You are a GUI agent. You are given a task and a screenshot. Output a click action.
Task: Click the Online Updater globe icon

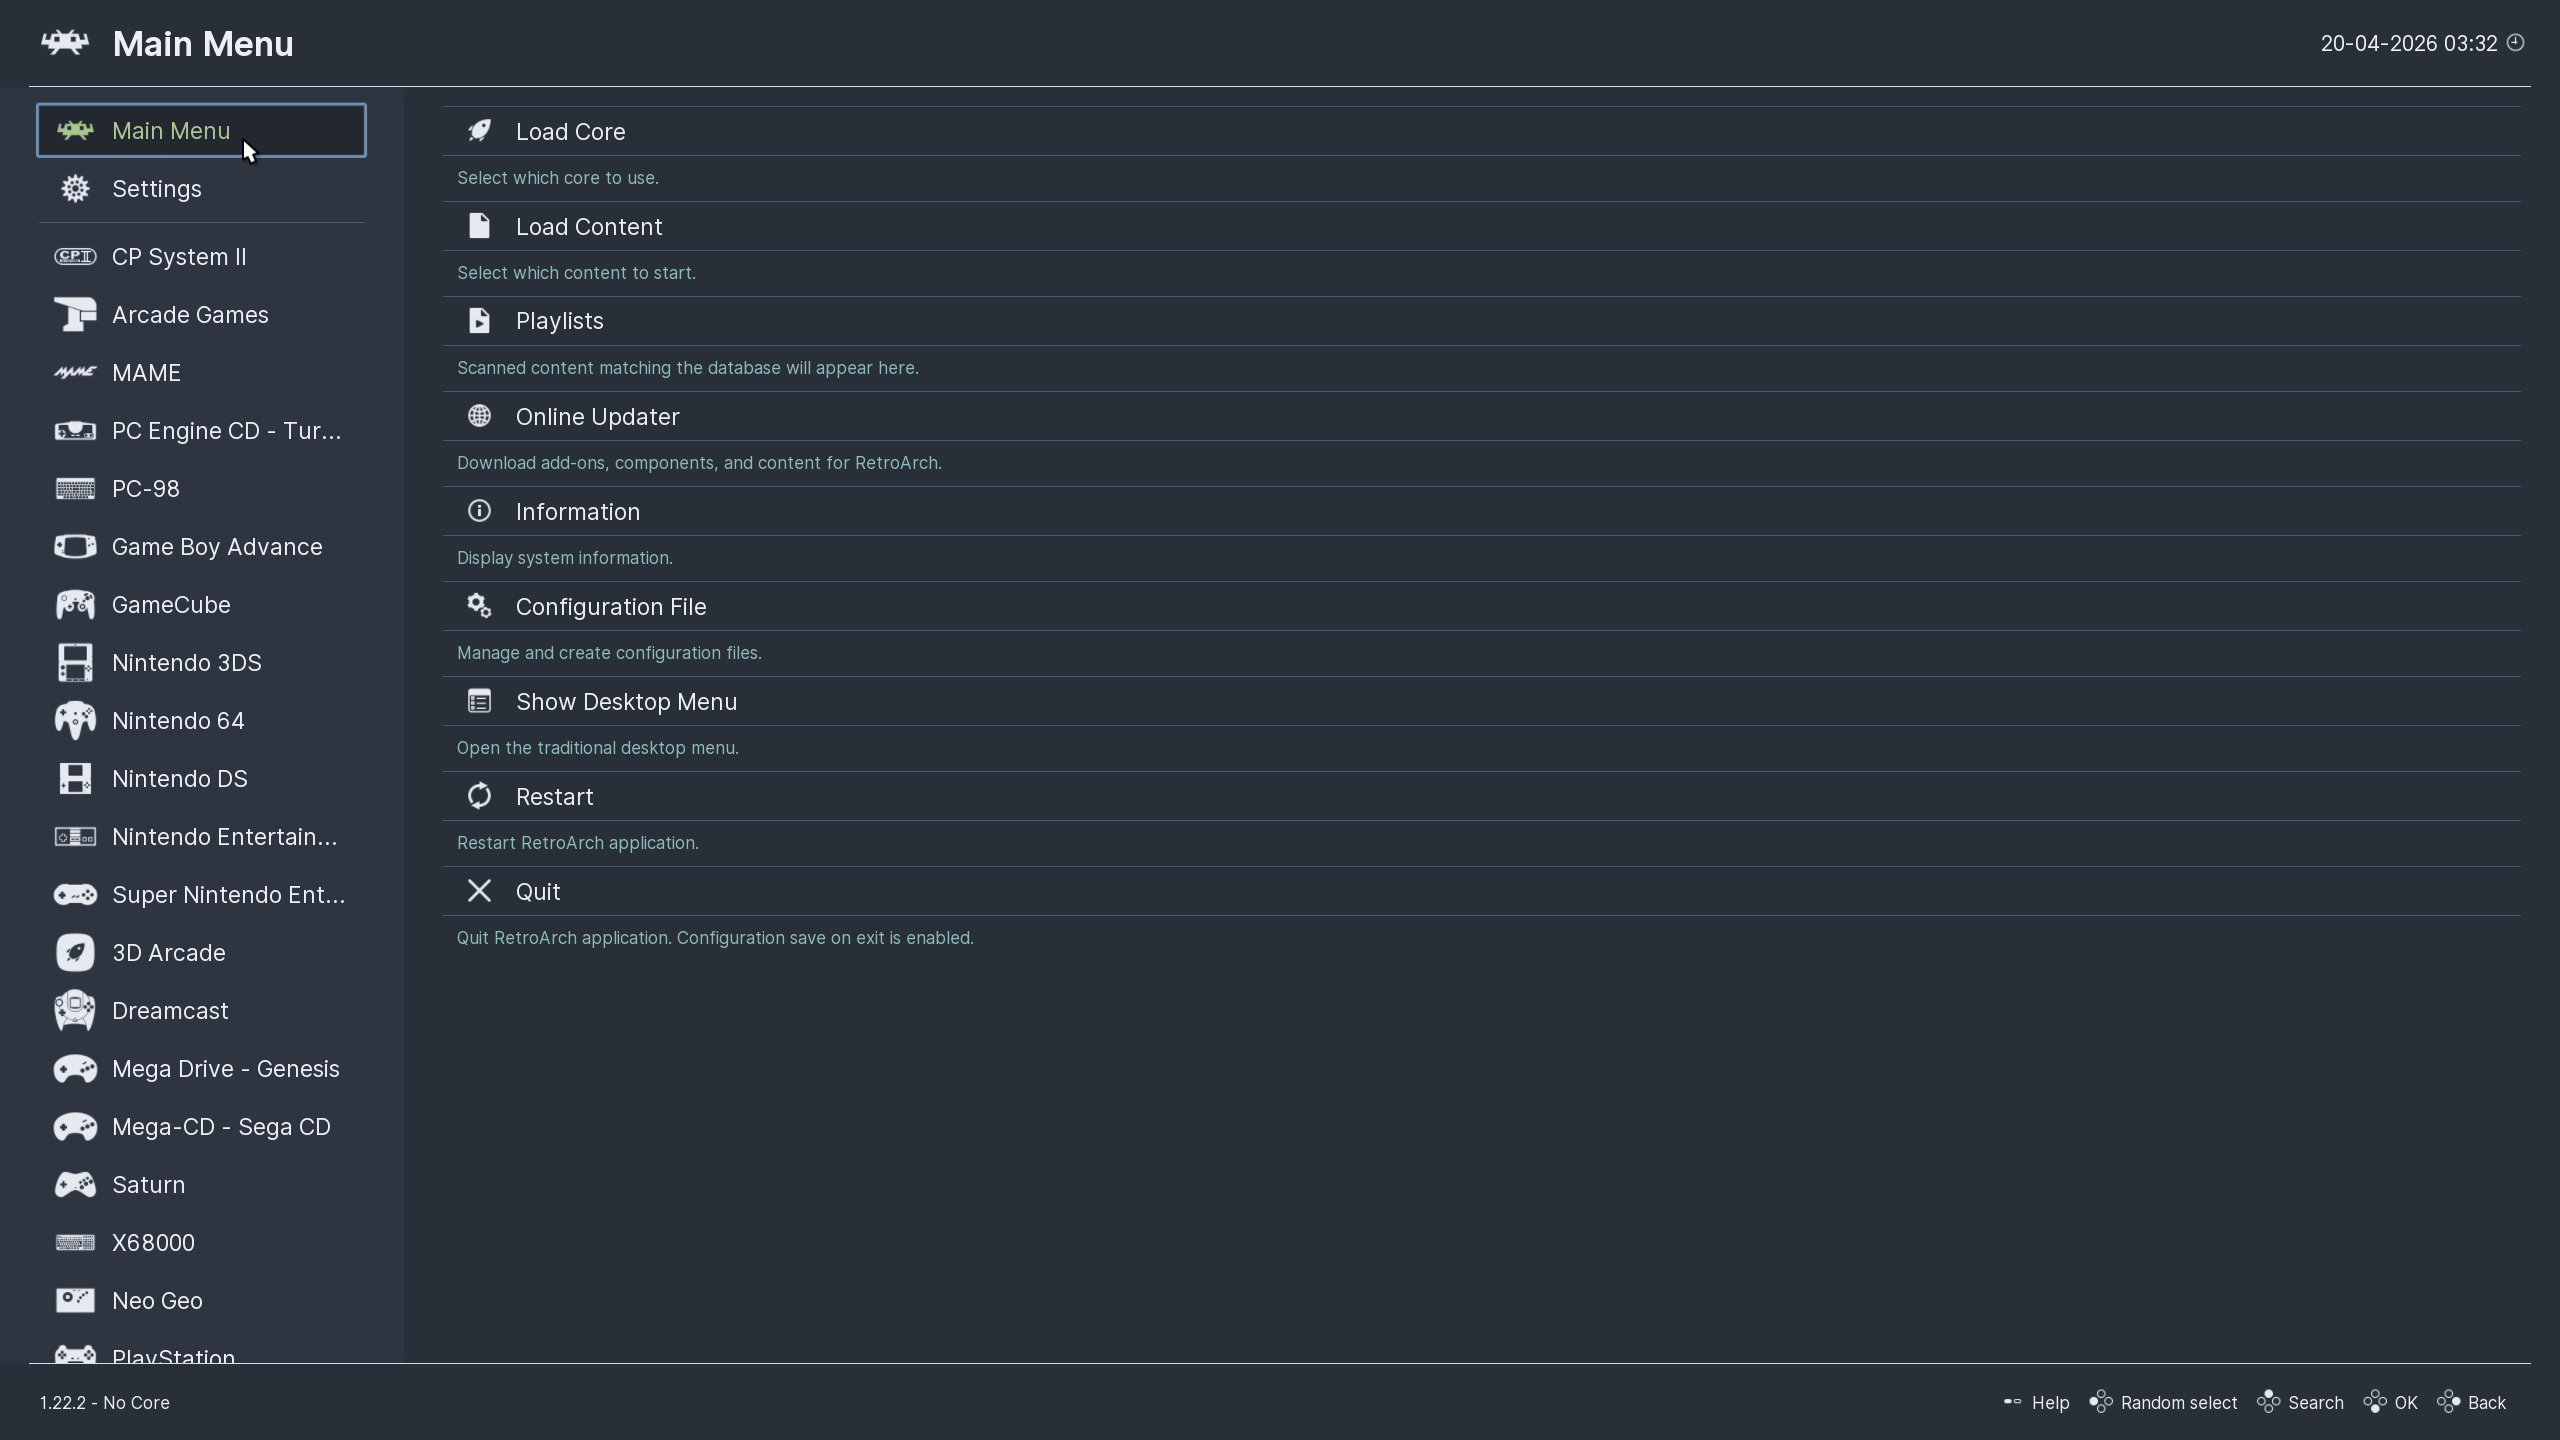[x=479, y=416]
